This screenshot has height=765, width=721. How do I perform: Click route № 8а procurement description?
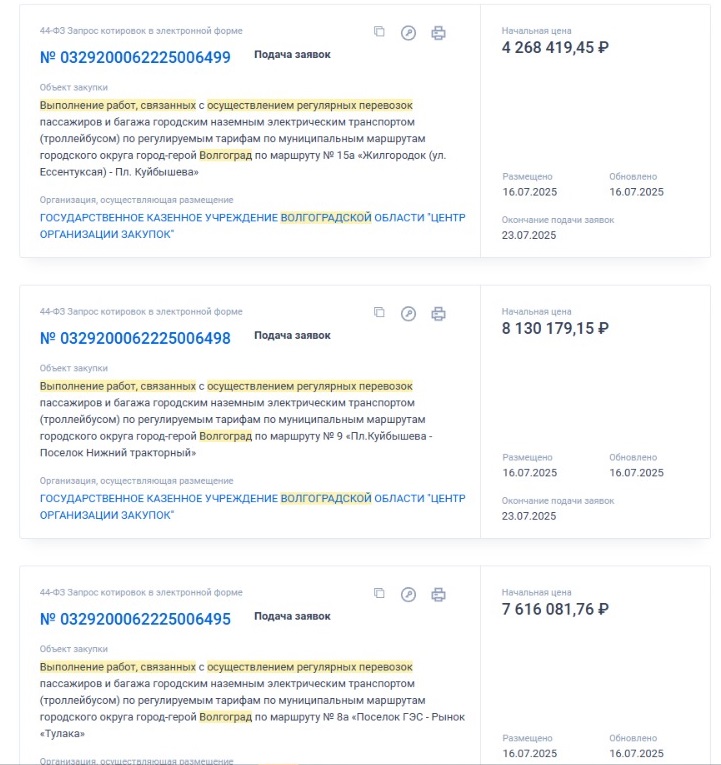(x=252, y=700)
